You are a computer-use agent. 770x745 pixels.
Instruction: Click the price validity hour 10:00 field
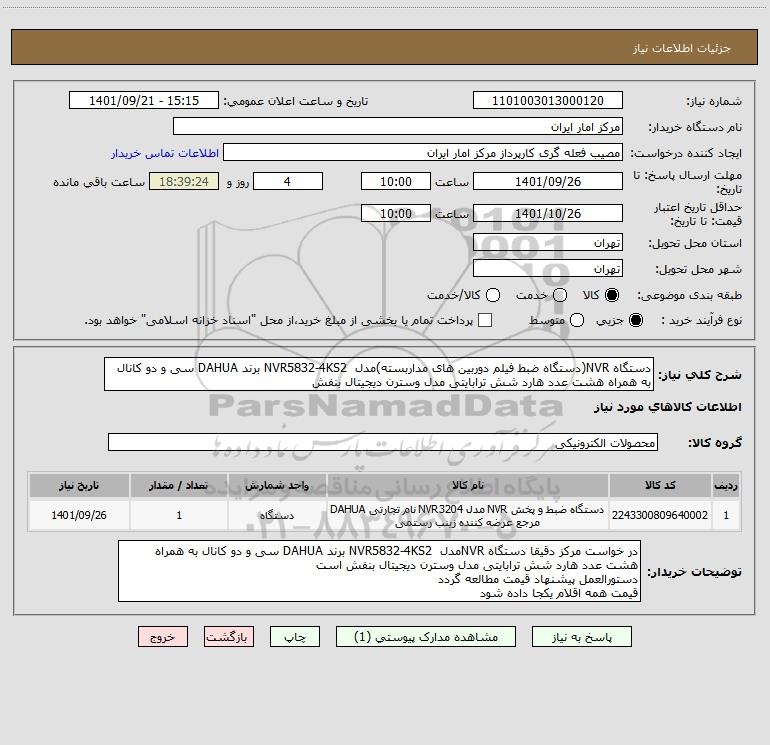pos(396,213)
